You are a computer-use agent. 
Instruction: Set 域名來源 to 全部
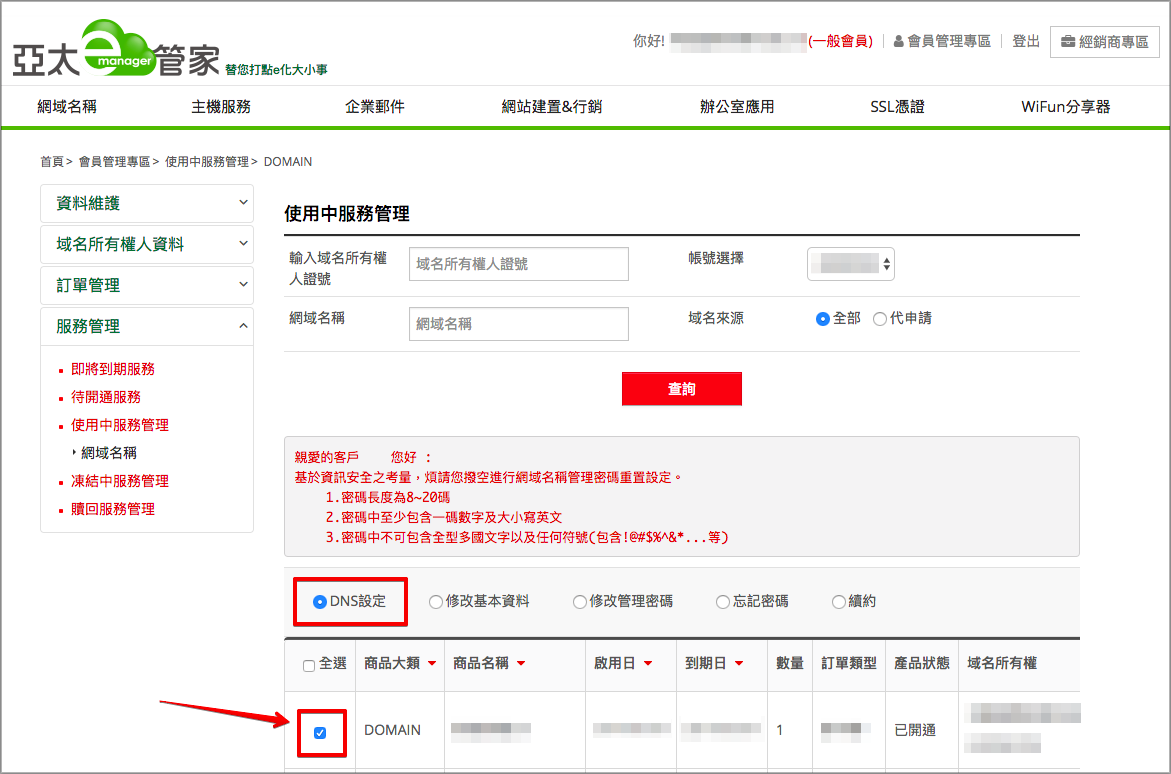822,319
